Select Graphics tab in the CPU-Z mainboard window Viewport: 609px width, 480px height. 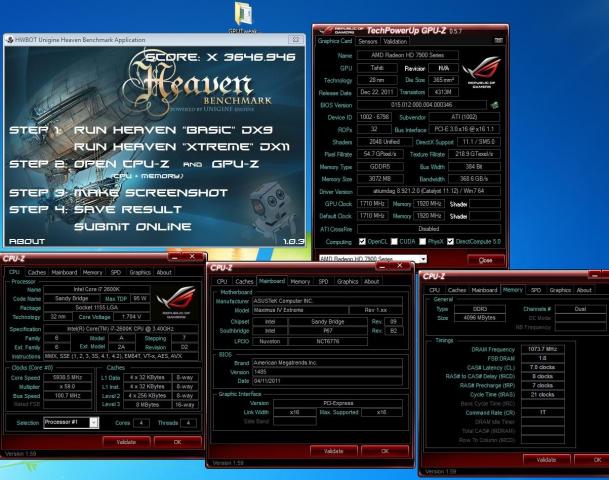tap(347, 282)
